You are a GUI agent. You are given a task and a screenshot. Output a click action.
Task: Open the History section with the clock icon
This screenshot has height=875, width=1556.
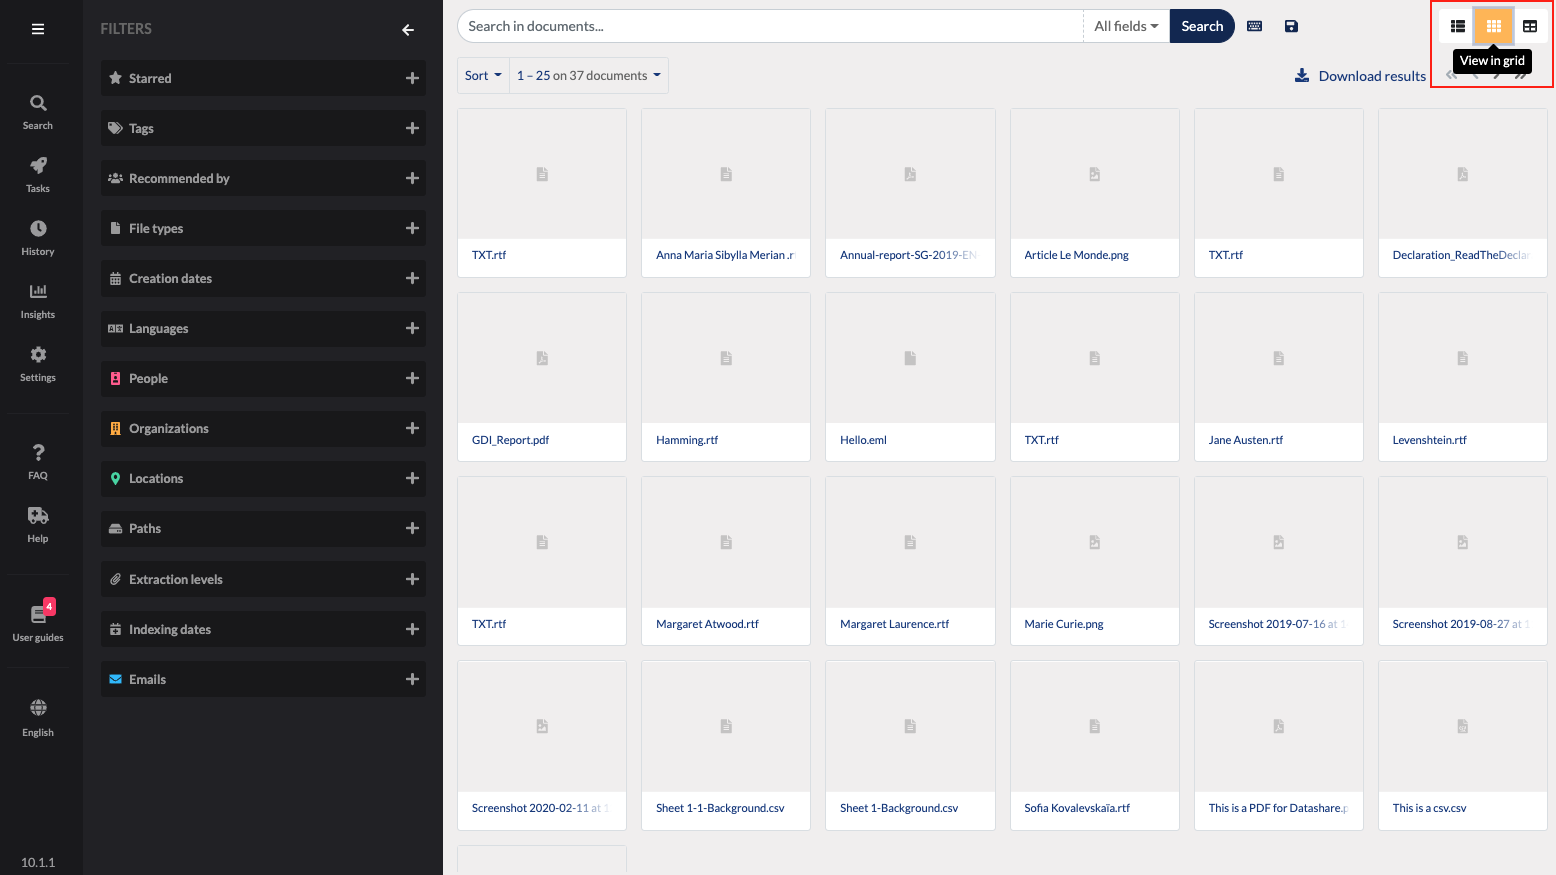(38, 237)
